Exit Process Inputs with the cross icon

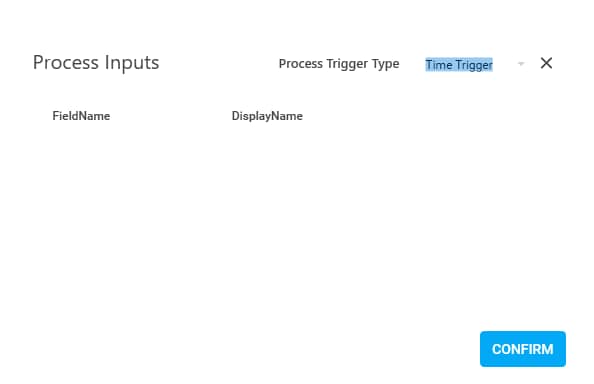coord(546,63)
